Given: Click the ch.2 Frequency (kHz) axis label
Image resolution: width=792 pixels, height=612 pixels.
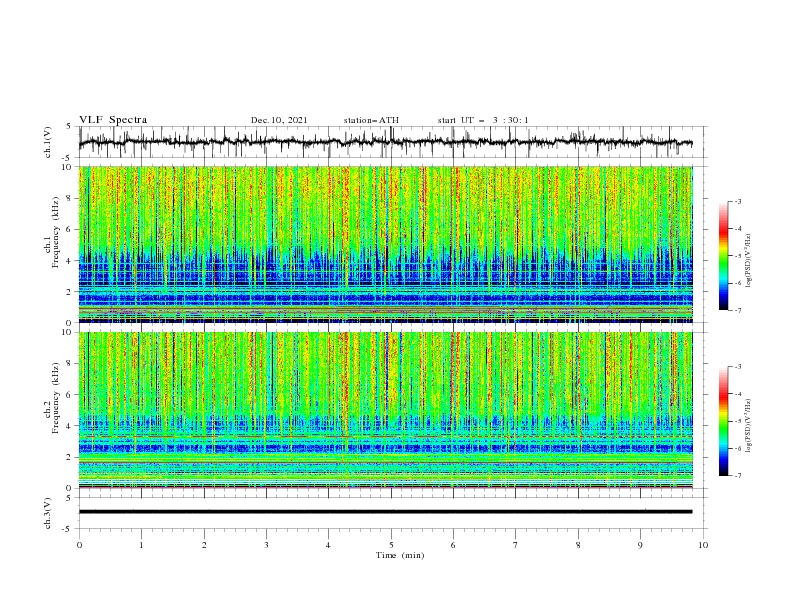Looking at the screenshot, I should tap(51, 398).
